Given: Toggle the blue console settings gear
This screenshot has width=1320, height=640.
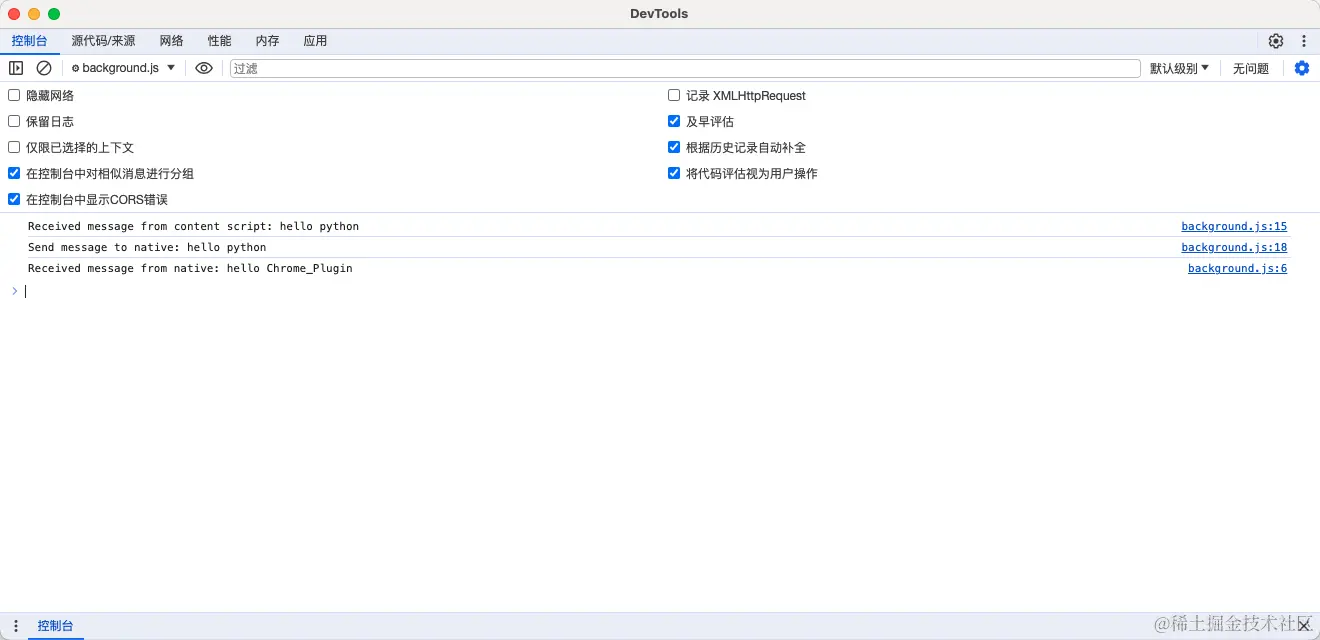Looking at the screenshot, I should pyautogui.click(x=1302, y=68).
